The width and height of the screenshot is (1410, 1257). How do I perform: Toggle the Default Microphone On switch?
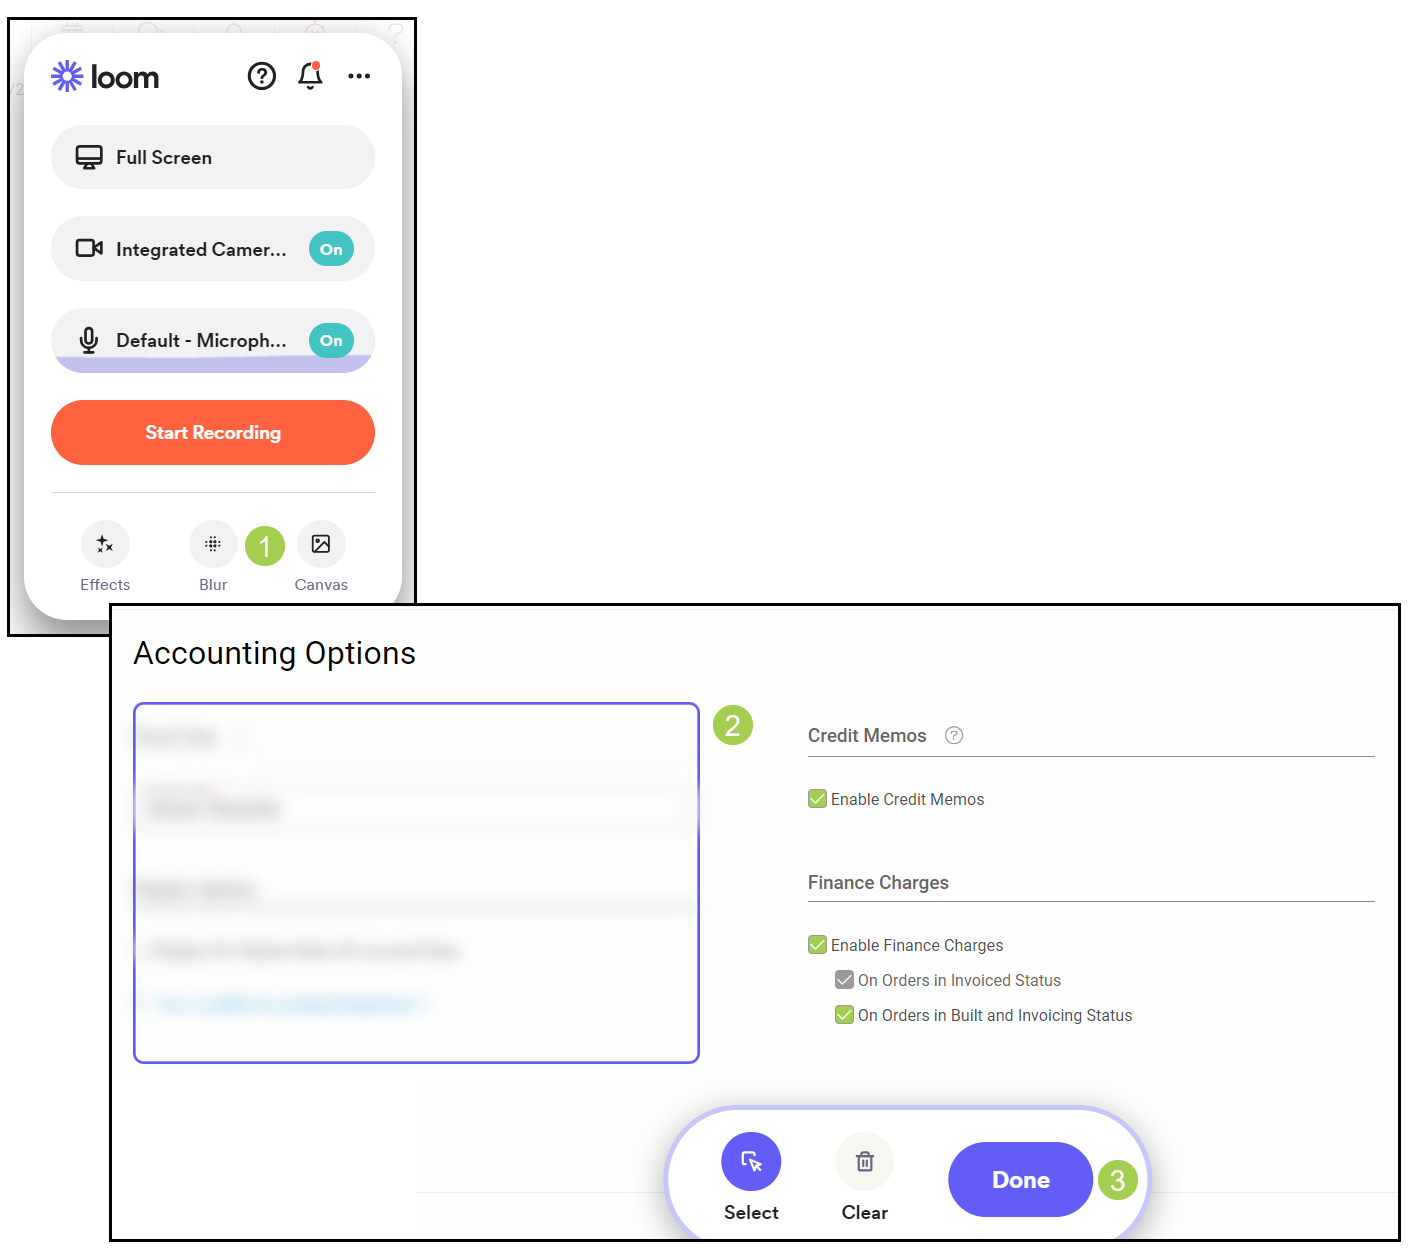tap(331, 340)
